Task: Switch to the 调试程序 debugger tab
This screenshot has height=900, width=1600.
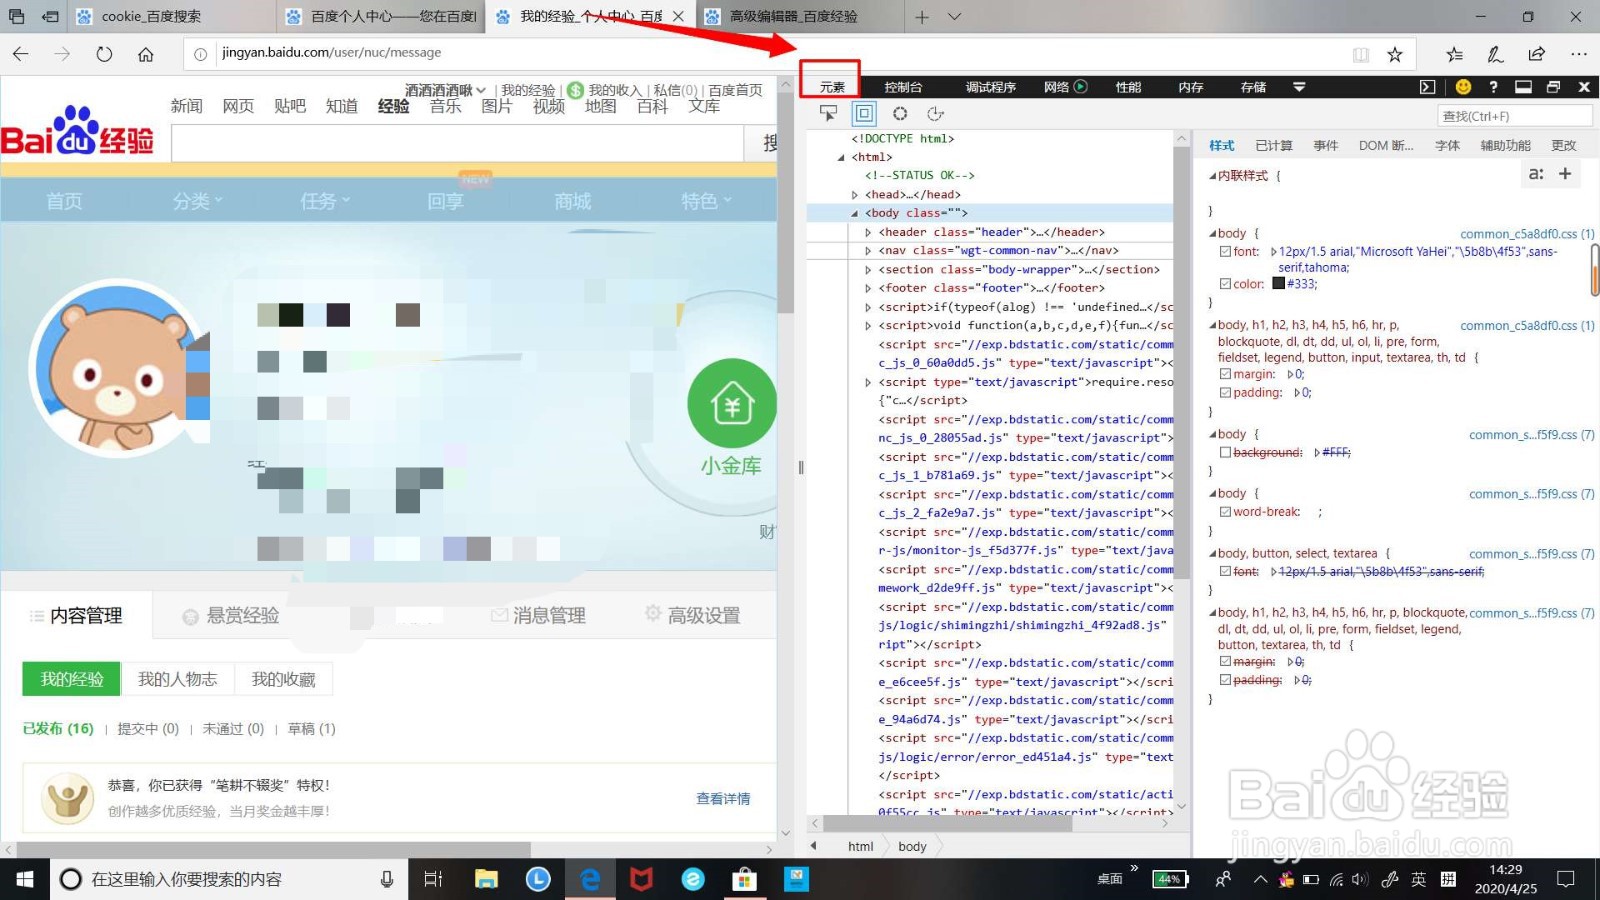Action: point(991,87)
